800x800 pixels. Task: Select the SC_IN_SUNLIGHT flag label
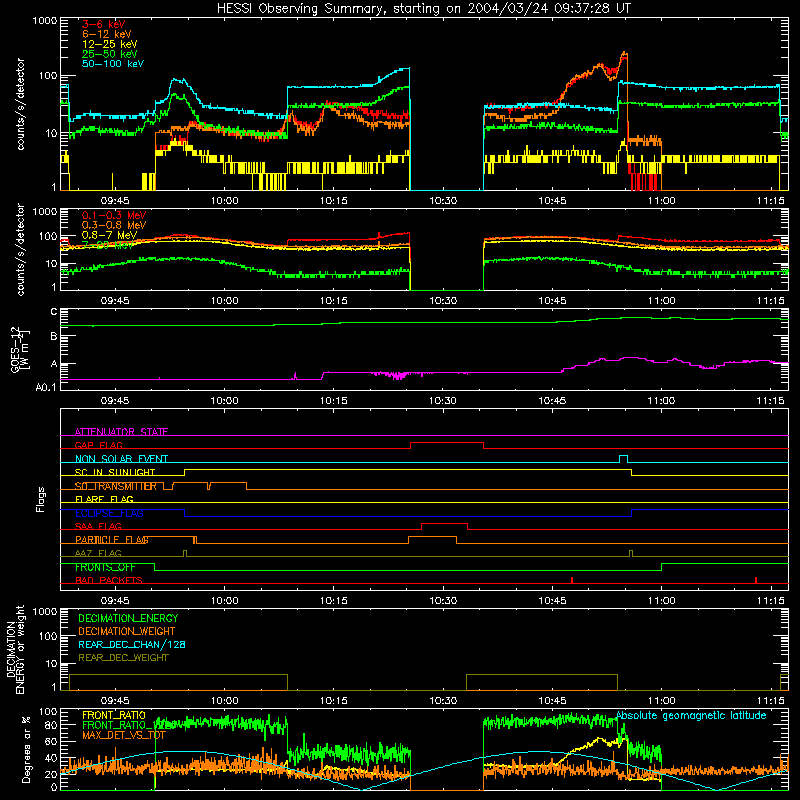click(x=115, y=472)
